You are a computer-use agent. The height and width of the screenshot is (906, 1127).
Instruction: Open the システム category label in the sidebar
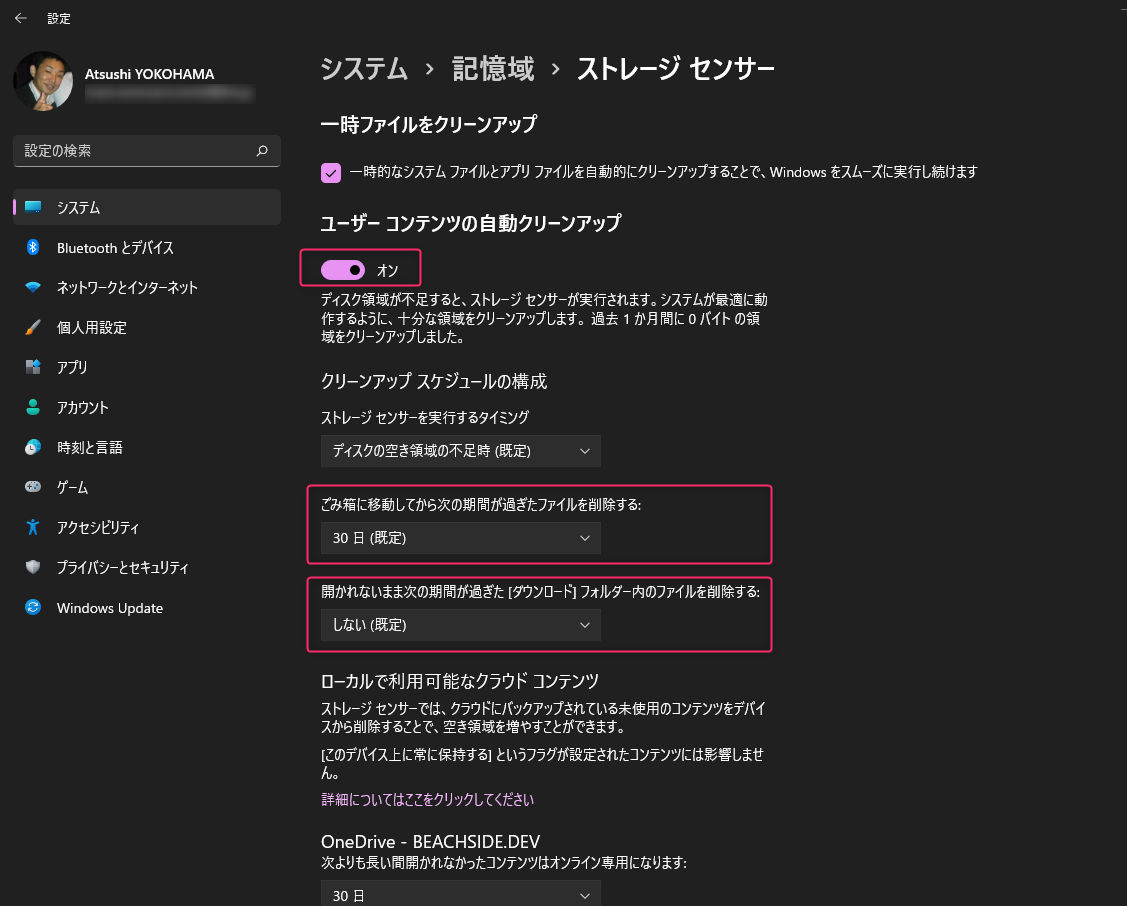tap(78, 208)
